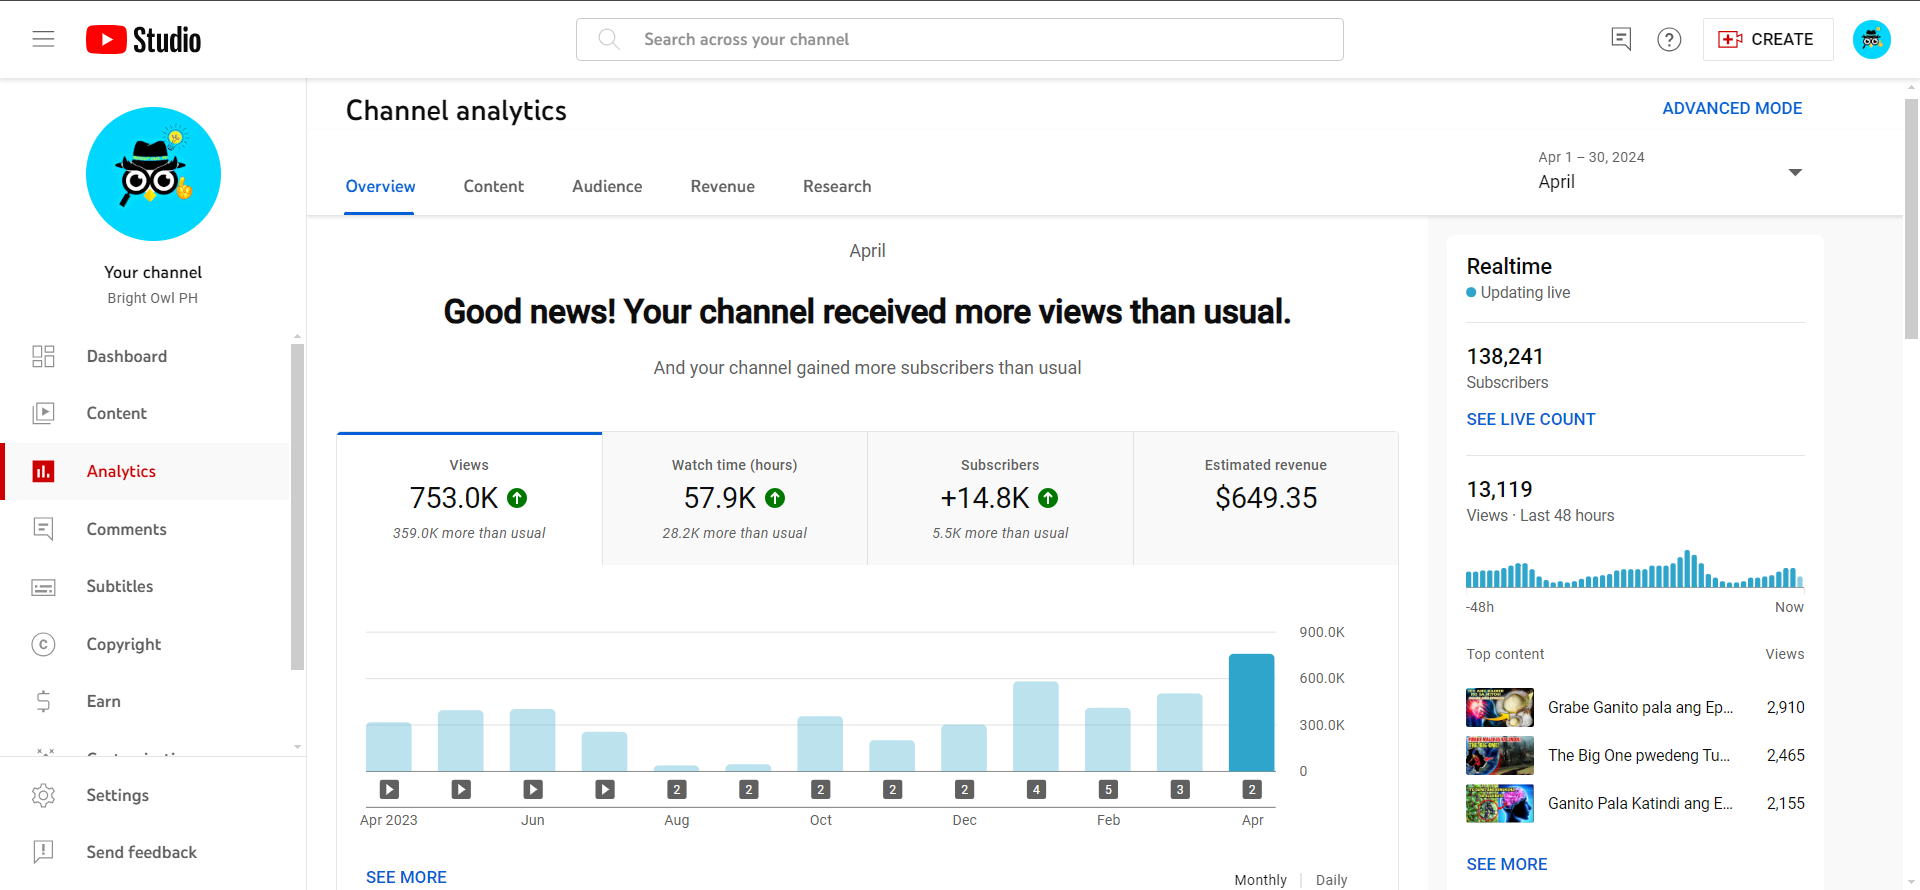Click the 5 videos marker under Feb
This screenshot has width=1920, height=890.
[x=1108, y=789]
